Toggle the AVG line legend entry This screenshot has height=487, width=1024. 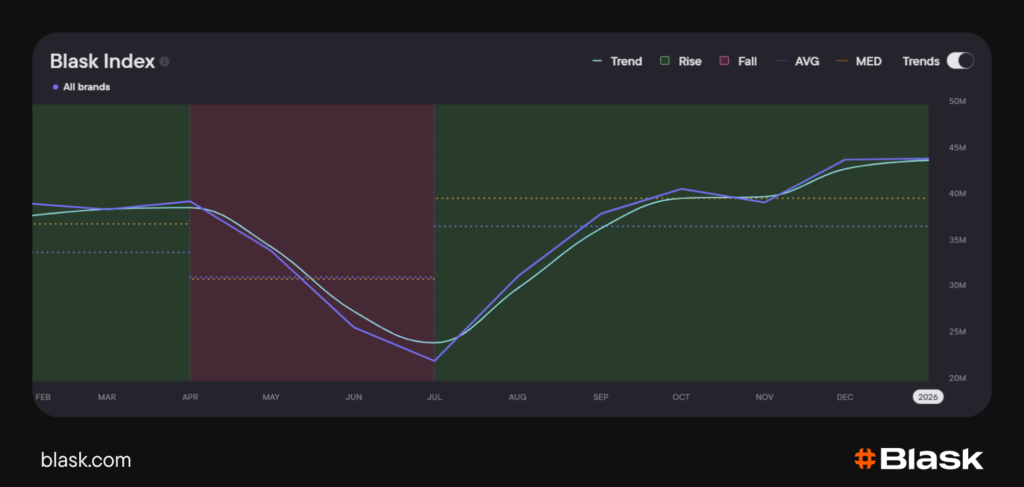(x=796, y=61)
